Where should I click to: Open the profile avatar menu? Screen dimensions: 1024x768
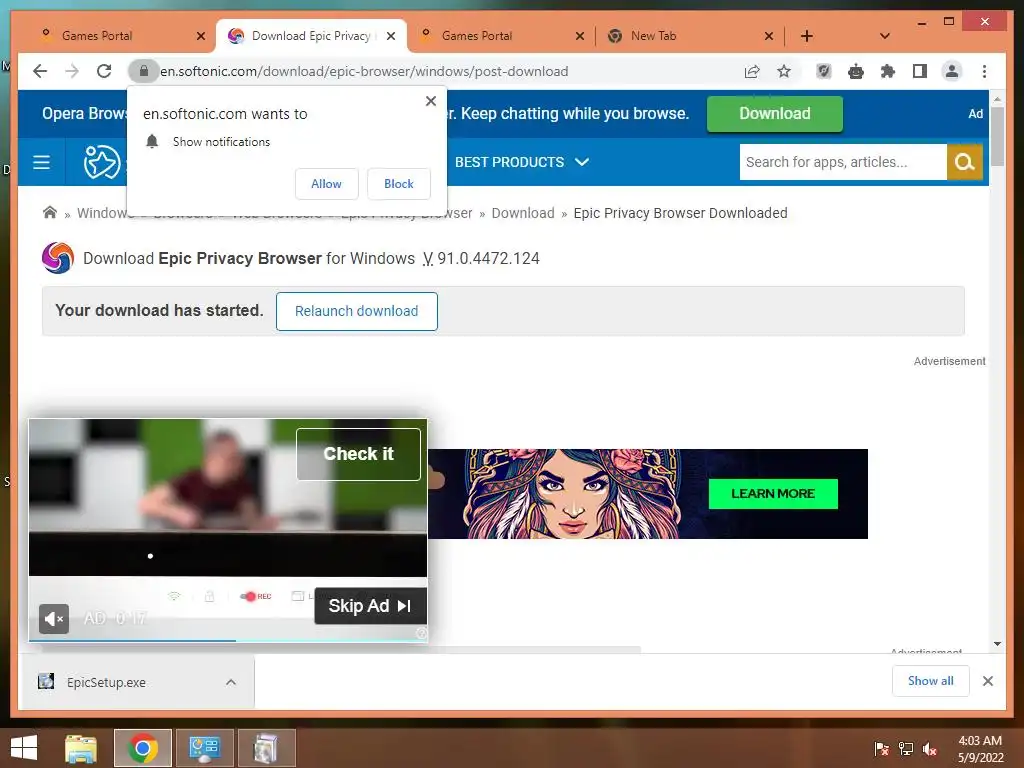coord(952,71)
